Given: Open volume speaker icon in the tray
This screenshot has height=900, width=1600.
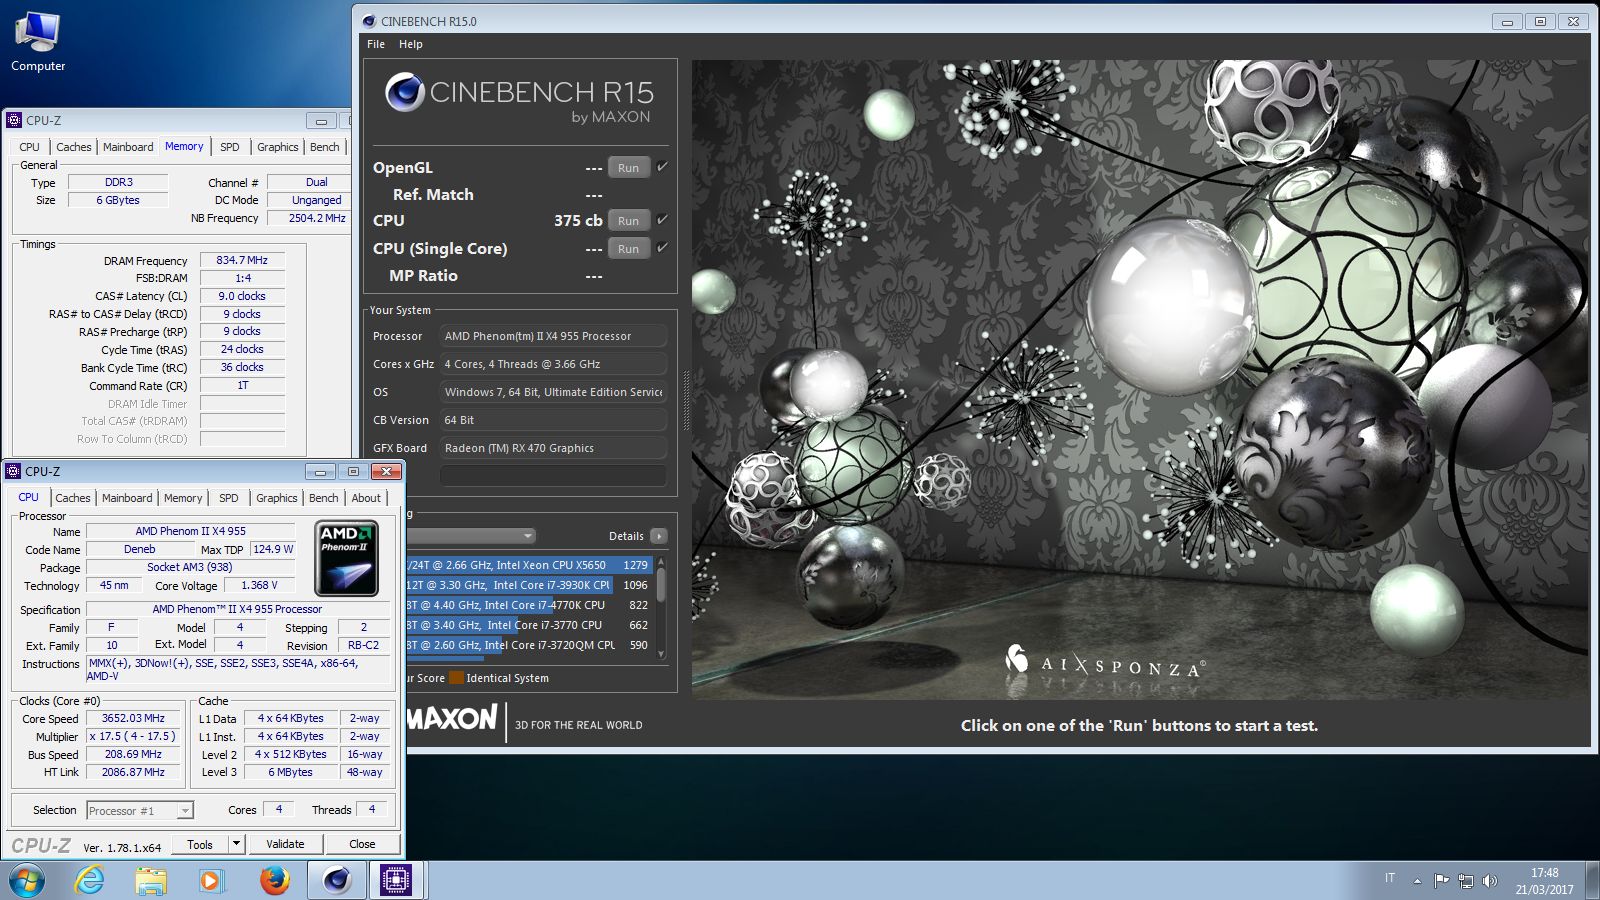Looking at the screenshot, I should pyautogui.click(x=1490, y=881).
